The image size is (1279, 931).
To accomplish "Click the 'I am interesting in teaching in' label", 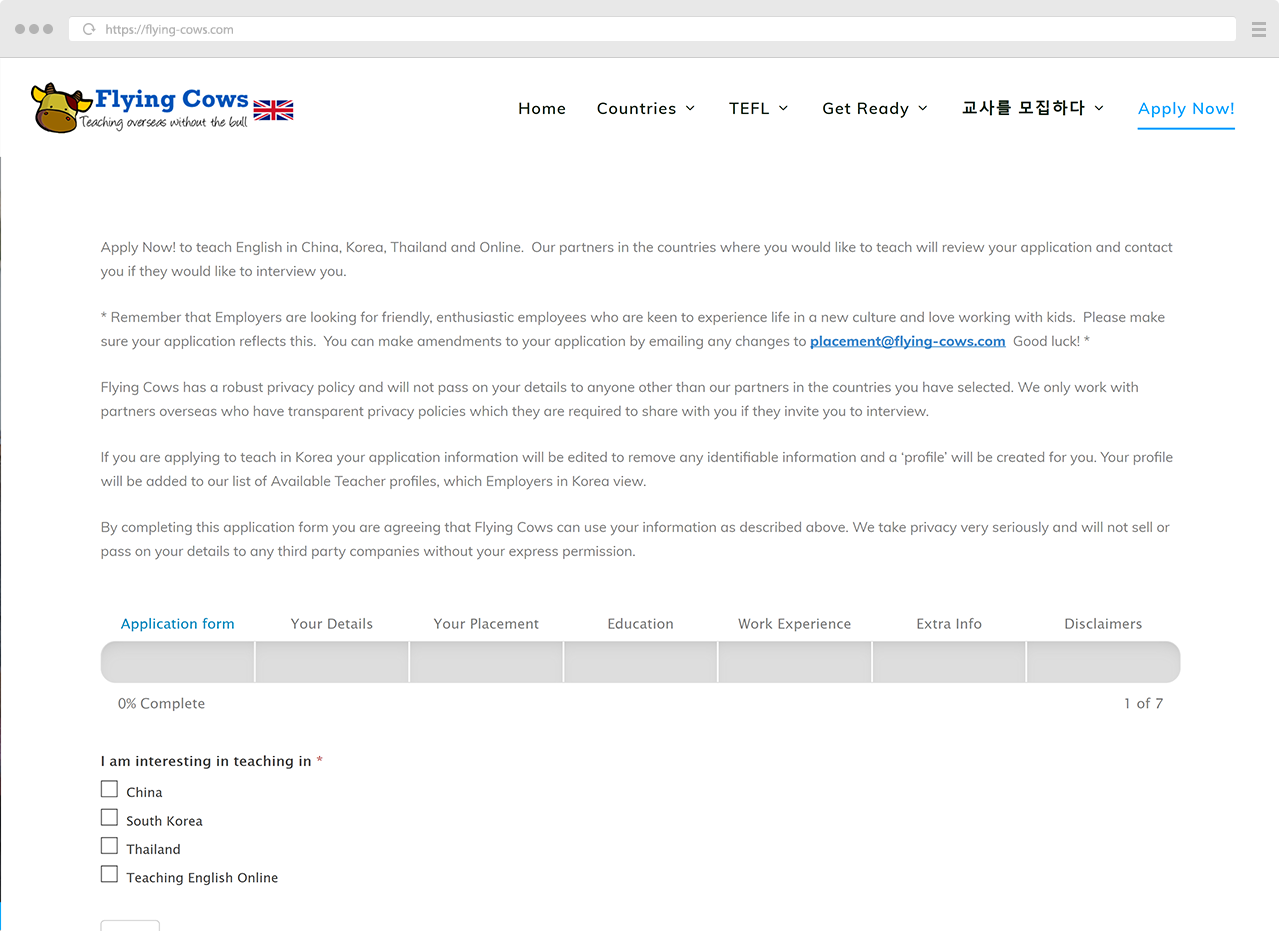I will coord(206,761).
